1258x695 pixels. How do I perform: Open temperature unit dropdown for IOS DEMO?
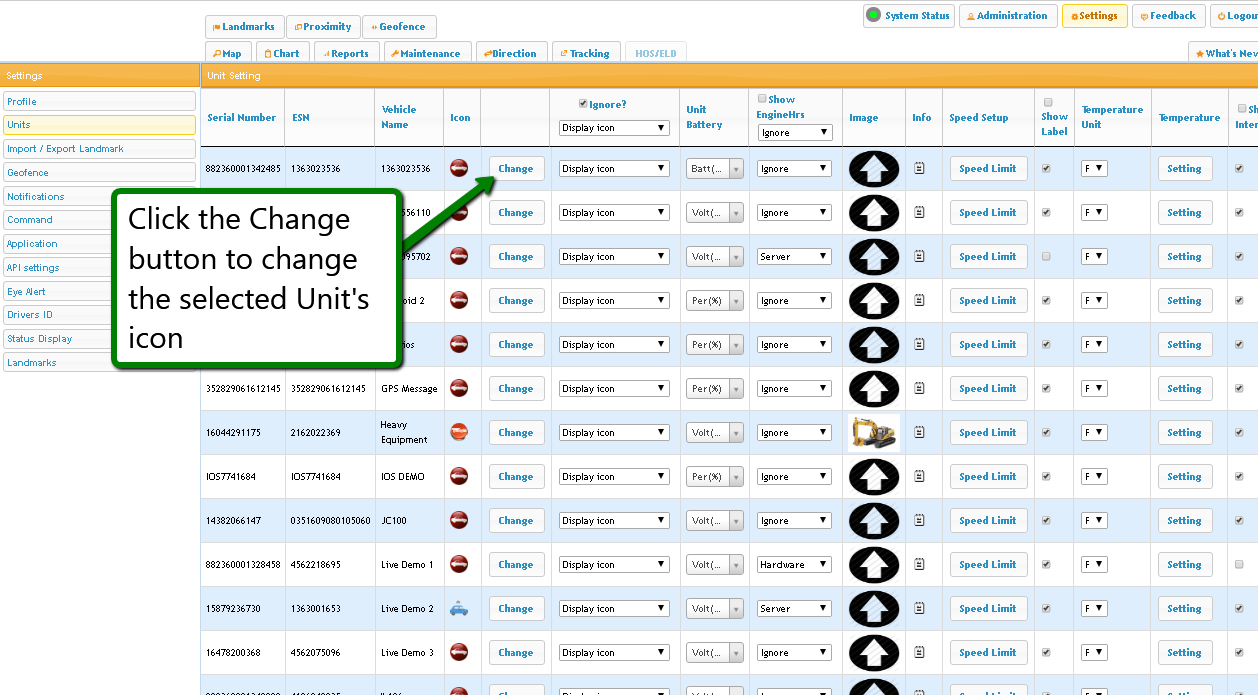click(1094, 477)
